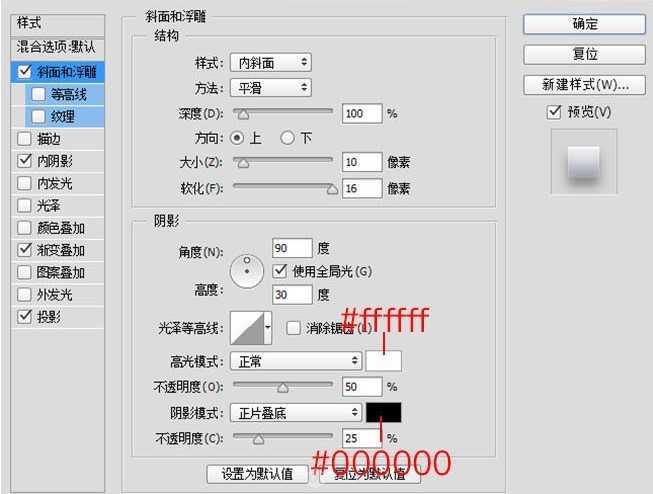Viewport: 653px width, 494px height.
Task: Expand the 阴影模式 shadow mode dropdown
Action: (295, 412)
